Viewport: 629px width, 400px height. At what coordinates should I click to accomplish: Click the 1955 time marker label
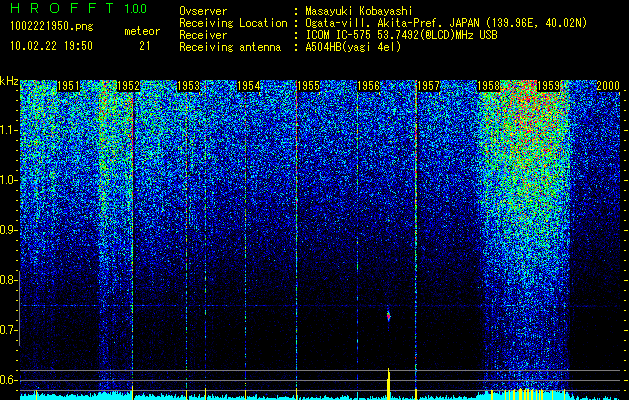click(x=308, y=86)
